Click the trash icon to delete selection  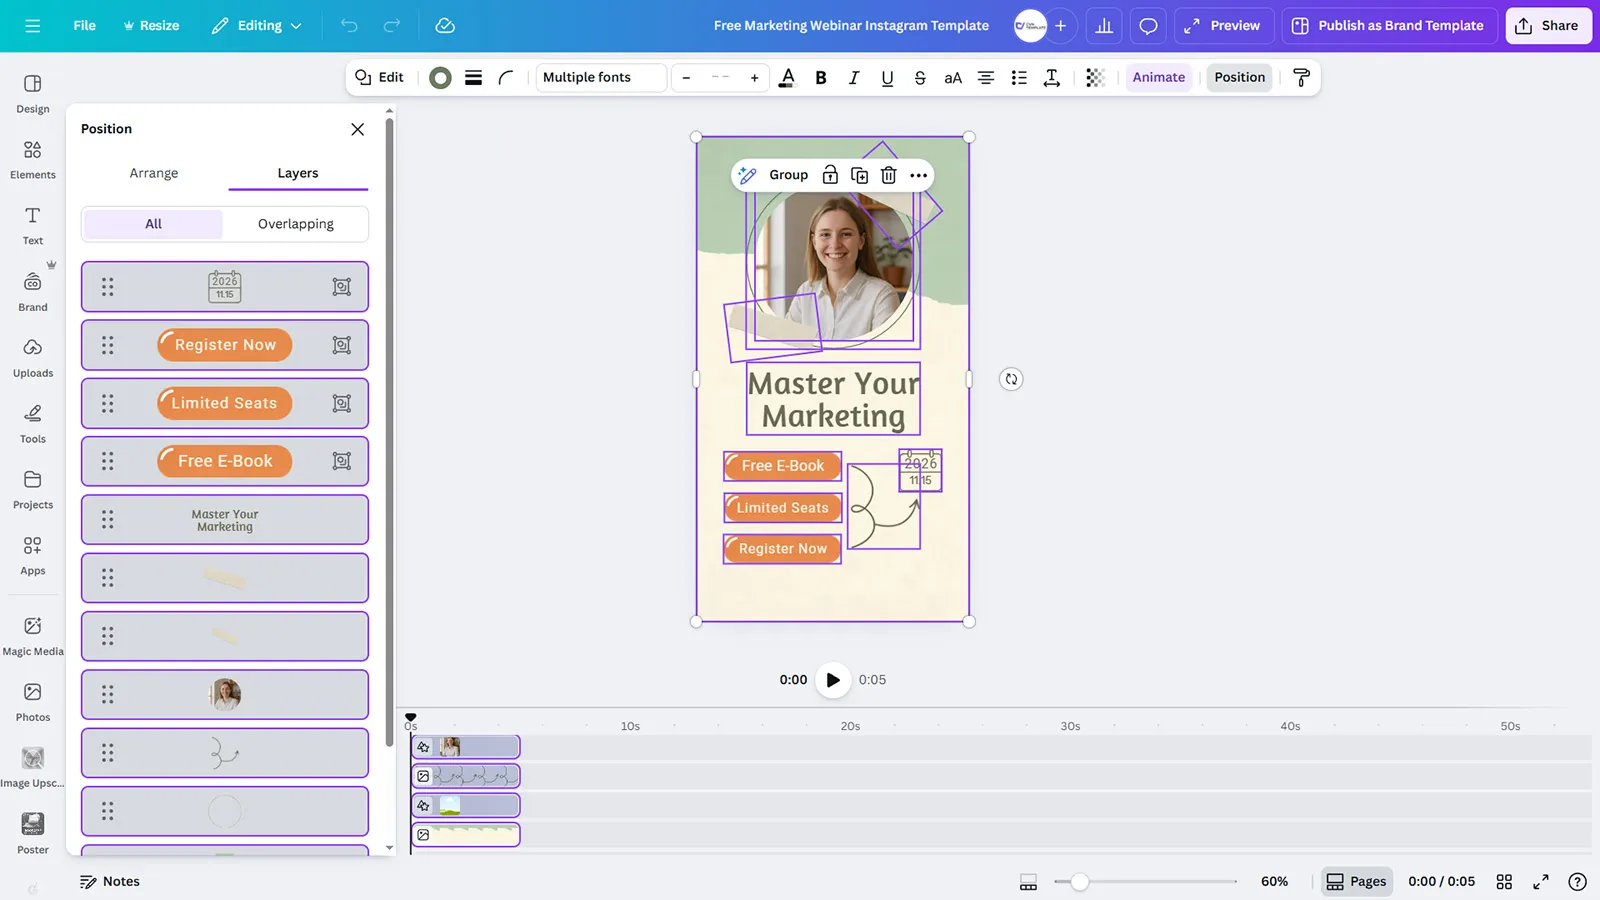tap(888, 175)
